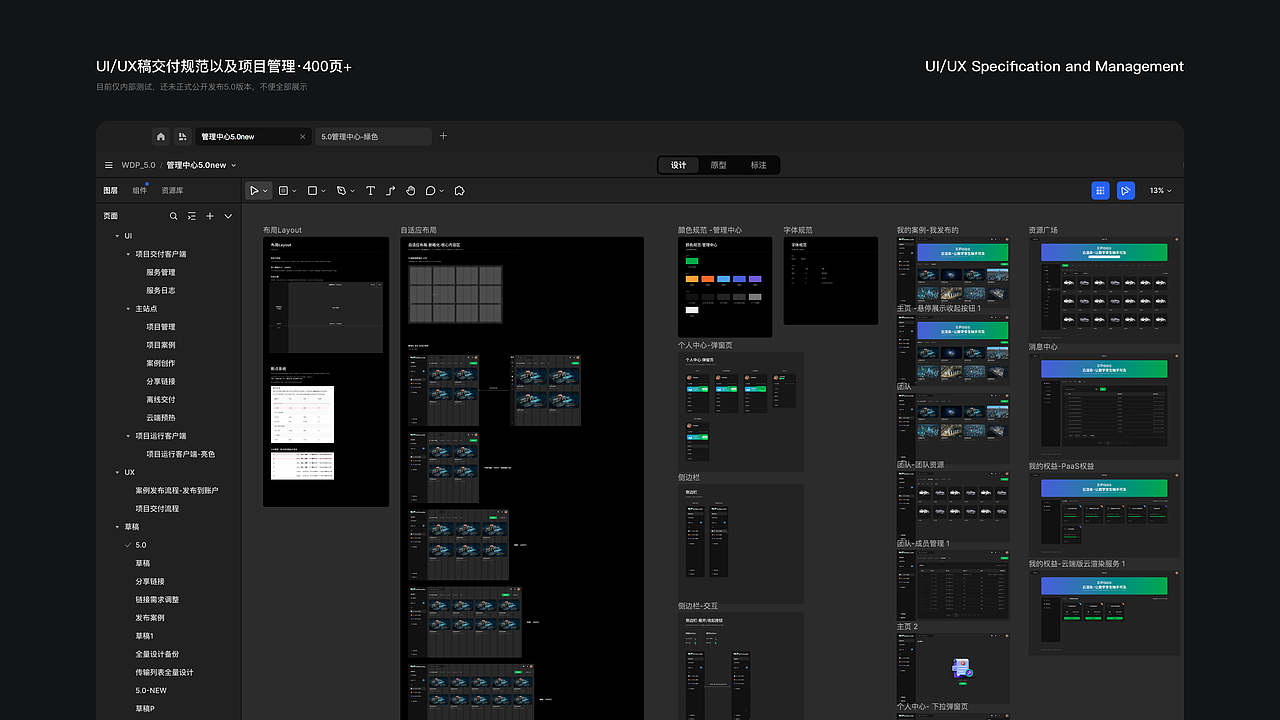
Task: Go to the home icon in tab bar
Action: coord(161,137)
